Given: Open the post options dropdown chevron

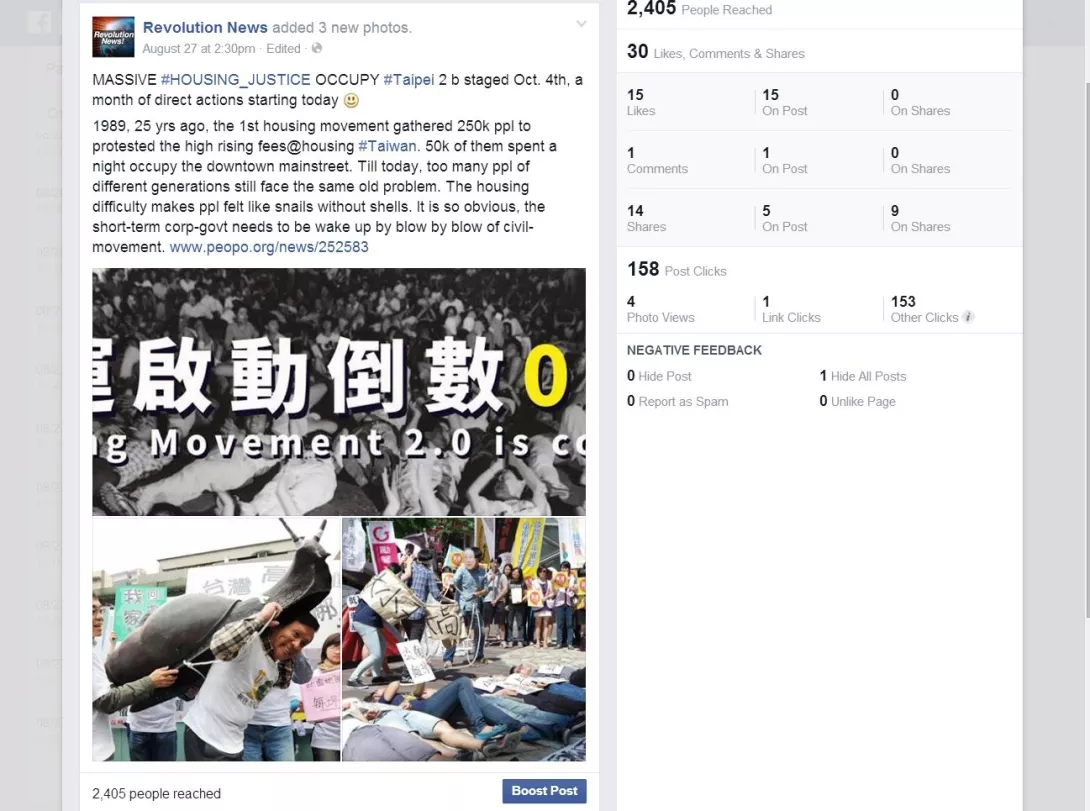Looking at the screenshot, I should [x=581, y=24].
